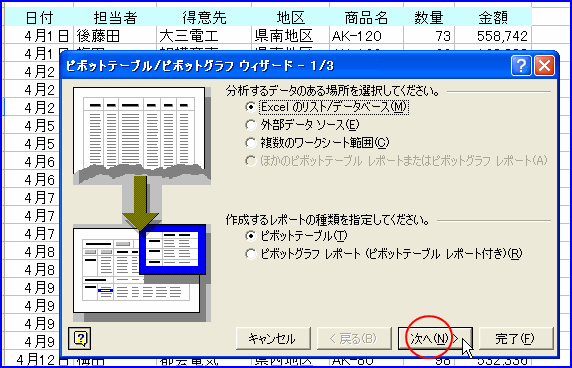Click the help question mark title bar button
This screenshot has width=572, height=368.
[x=521, y=66]
